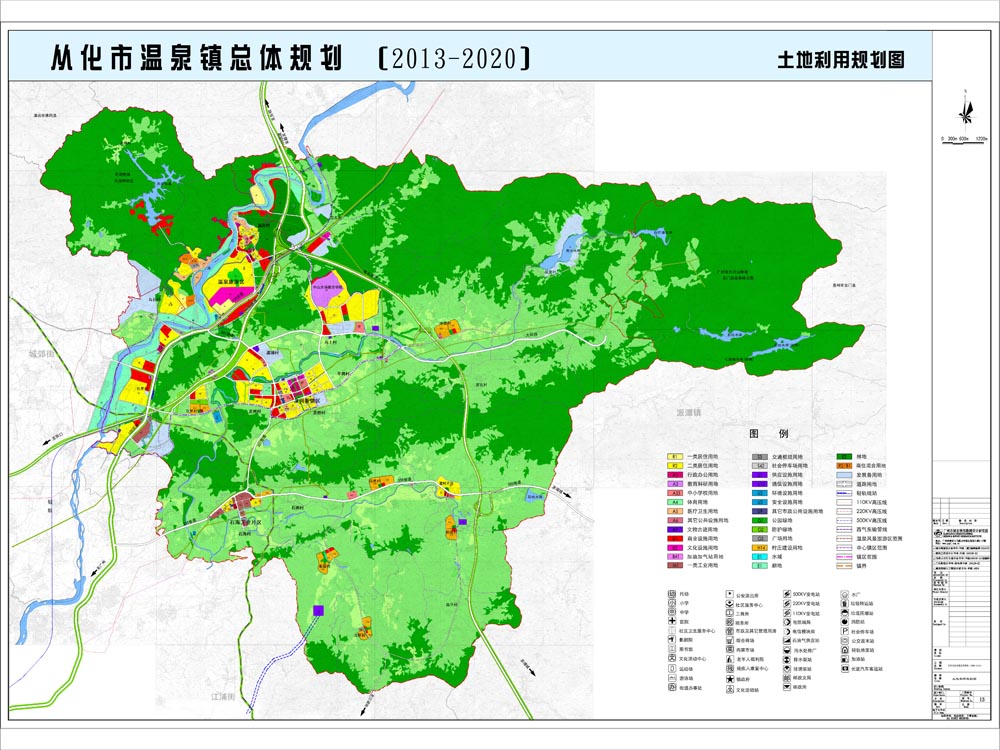Click the G2 protective green swatch
This screenshot has height=750, width=1000.
(760, 529)
